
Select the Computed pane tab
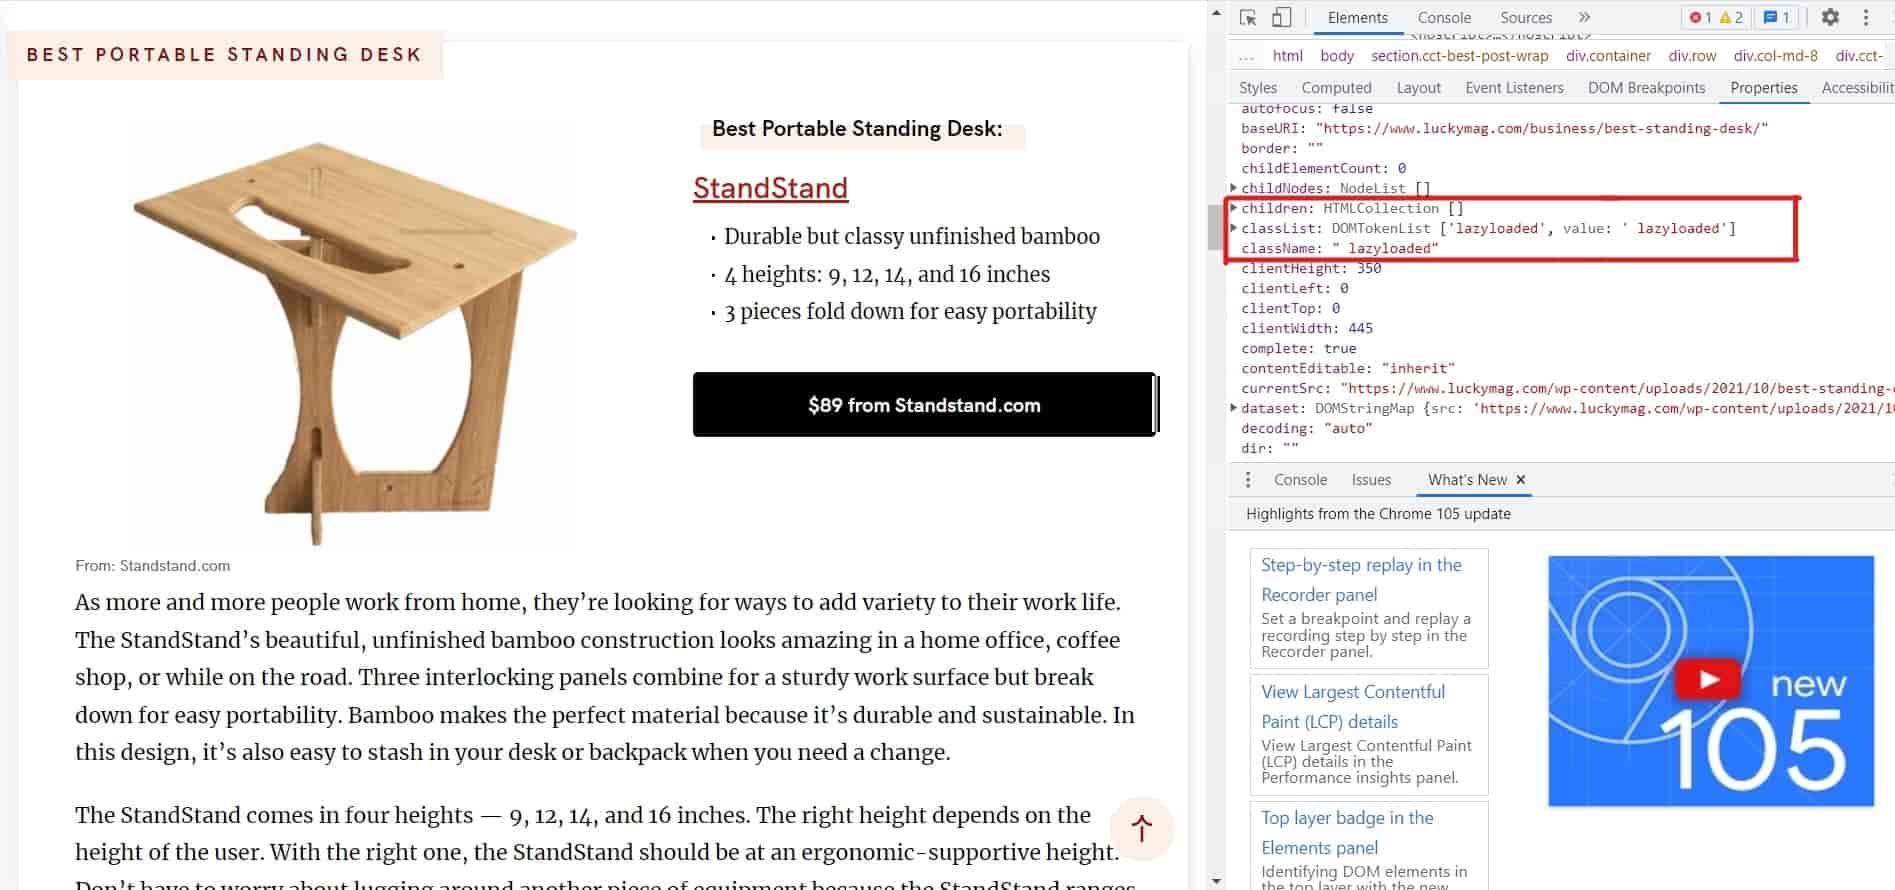[1336, 88]
